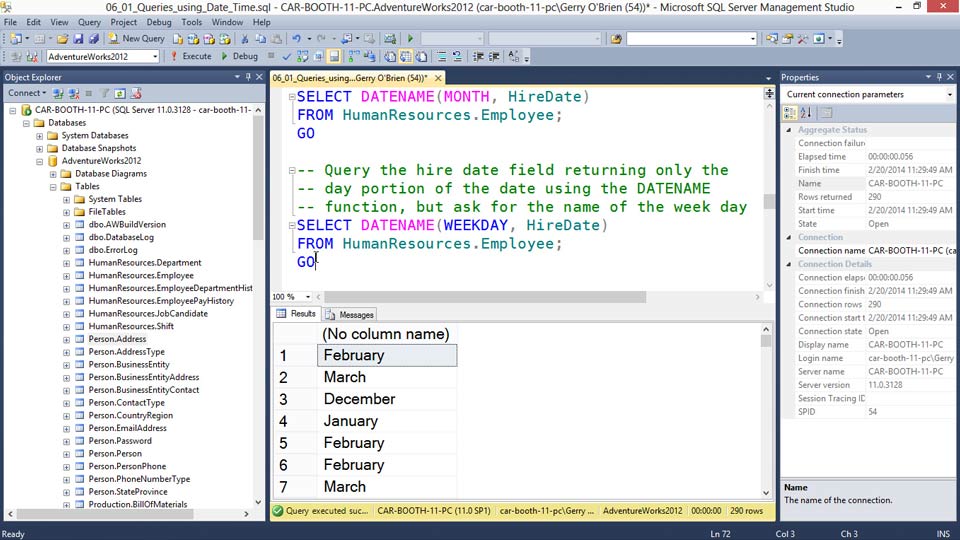
Task: Open the Tools menu
Action: [x=192, y=22]
